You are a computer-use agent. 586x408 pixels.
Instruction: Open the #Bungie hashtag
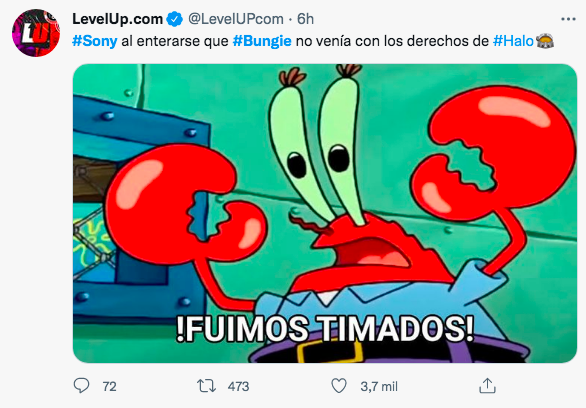point(262,41)
